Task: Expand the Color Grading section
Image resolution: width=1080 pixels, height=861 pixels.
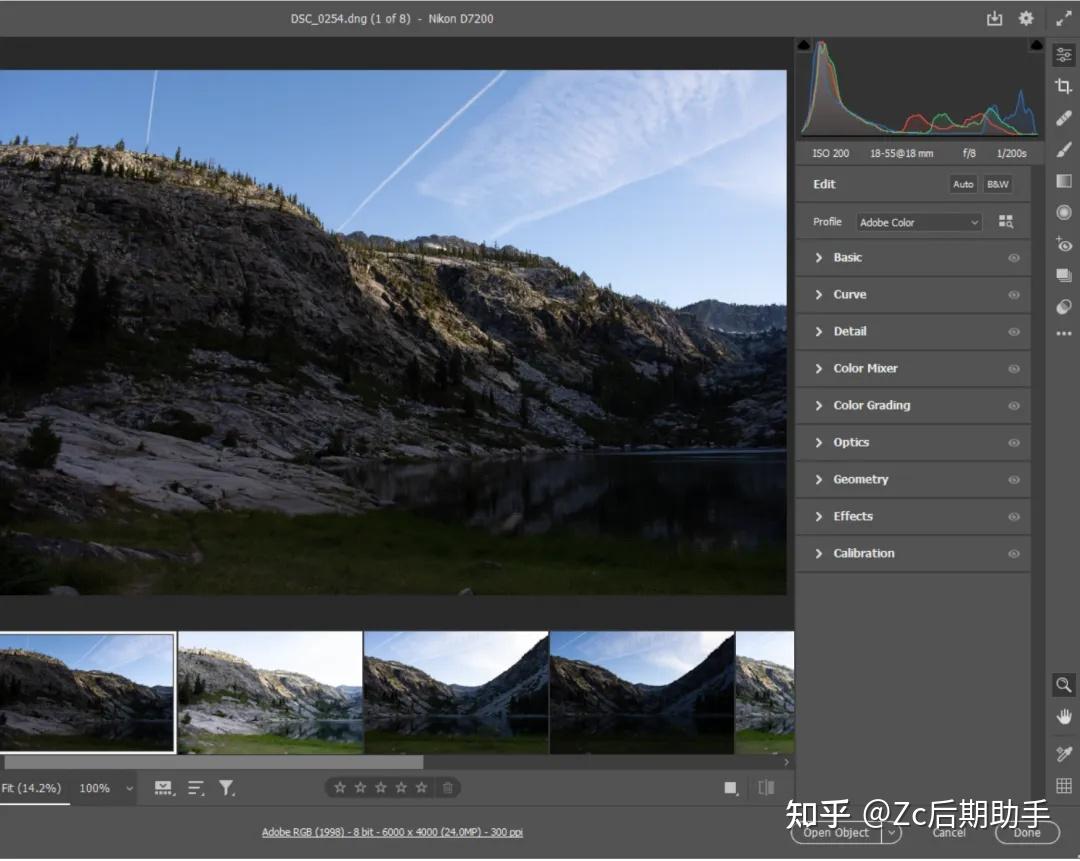Action: tap(871, 405)
